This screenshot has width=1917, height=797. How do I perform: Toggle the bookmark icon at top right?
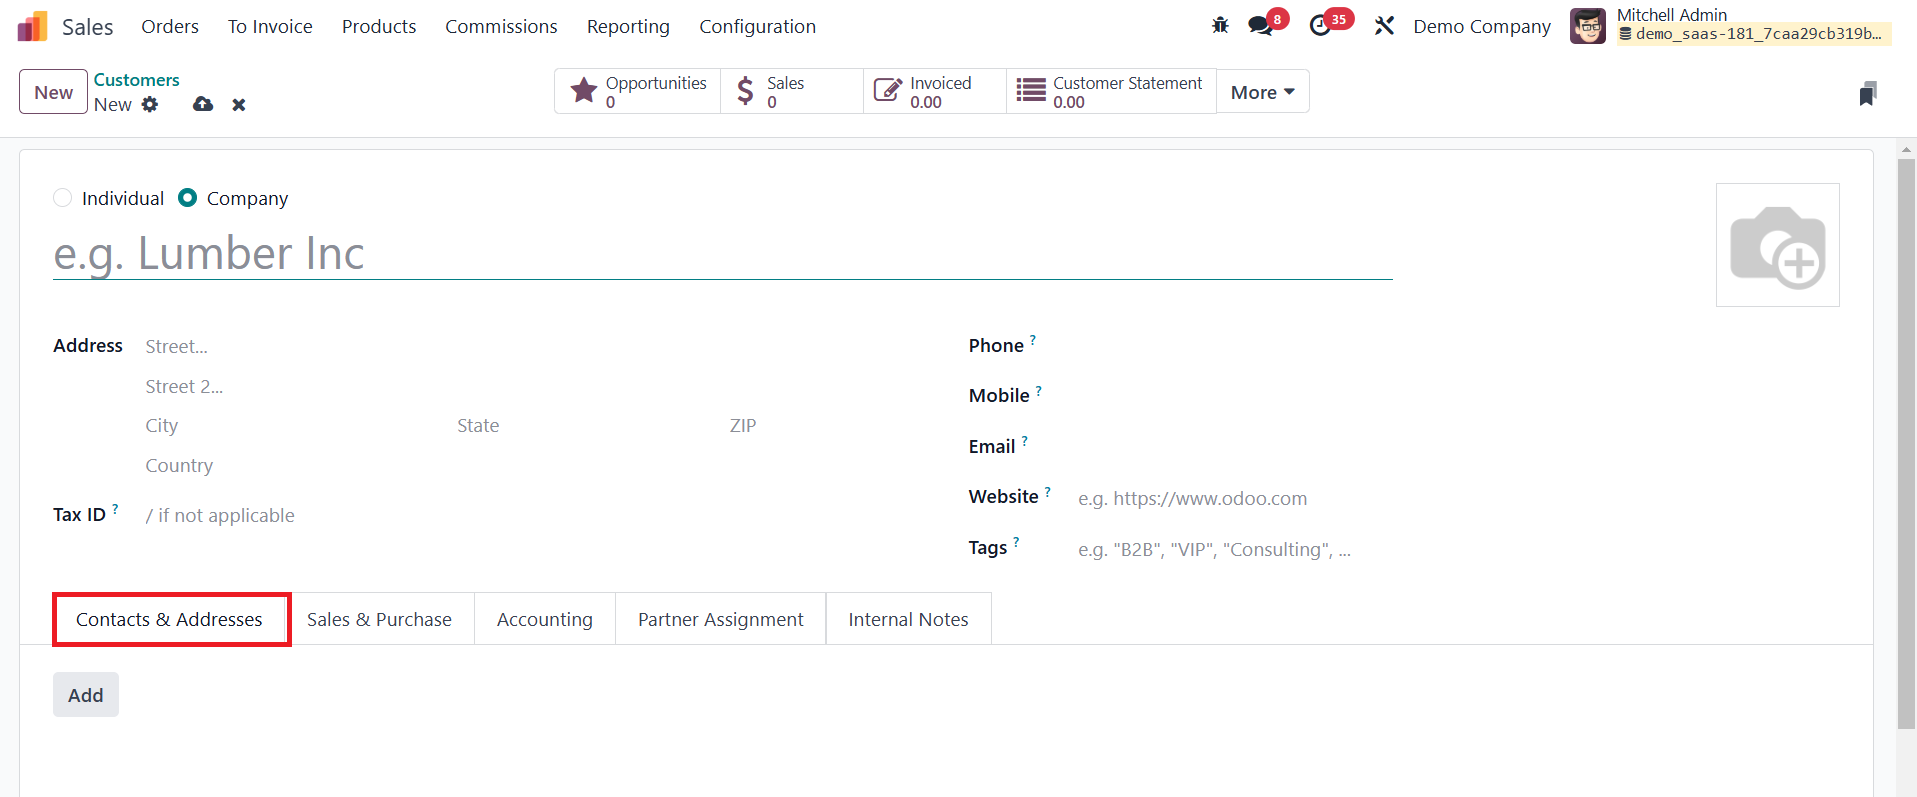pos(1867,94)
